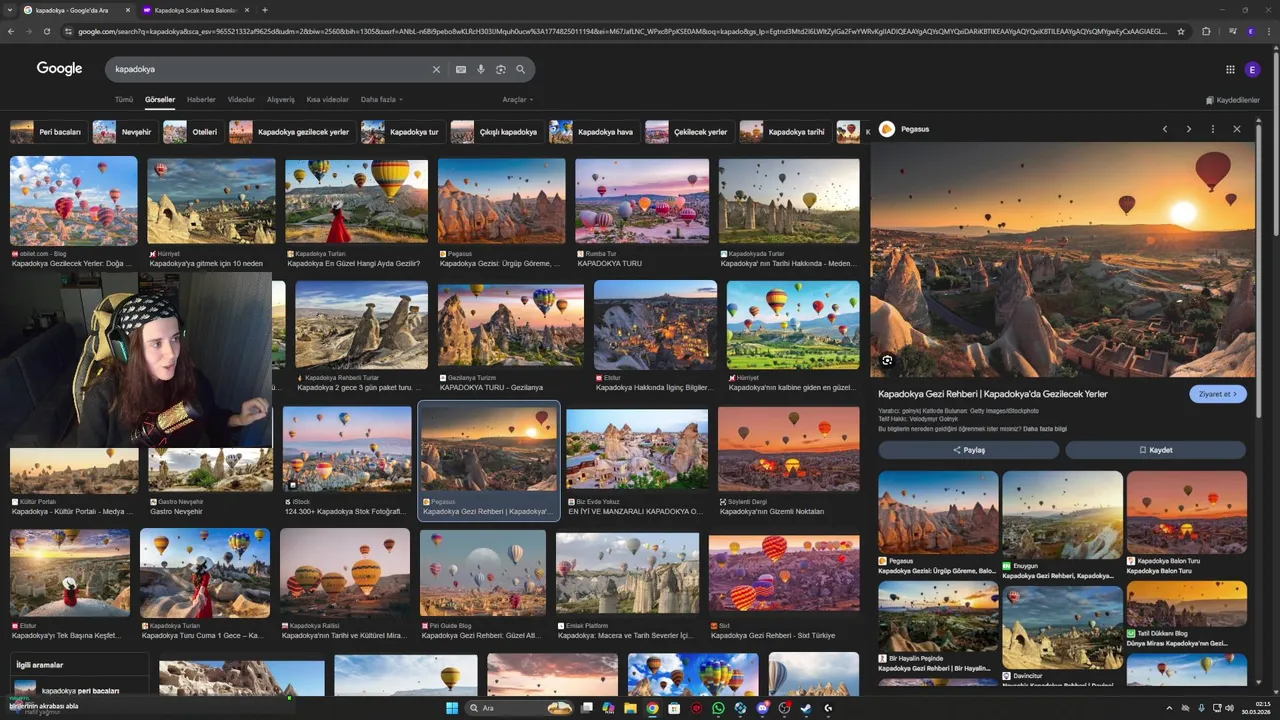This screenshot has width=1280, height=720.
Task: Go to next image in preview panel
Action: coord(1189,129)
